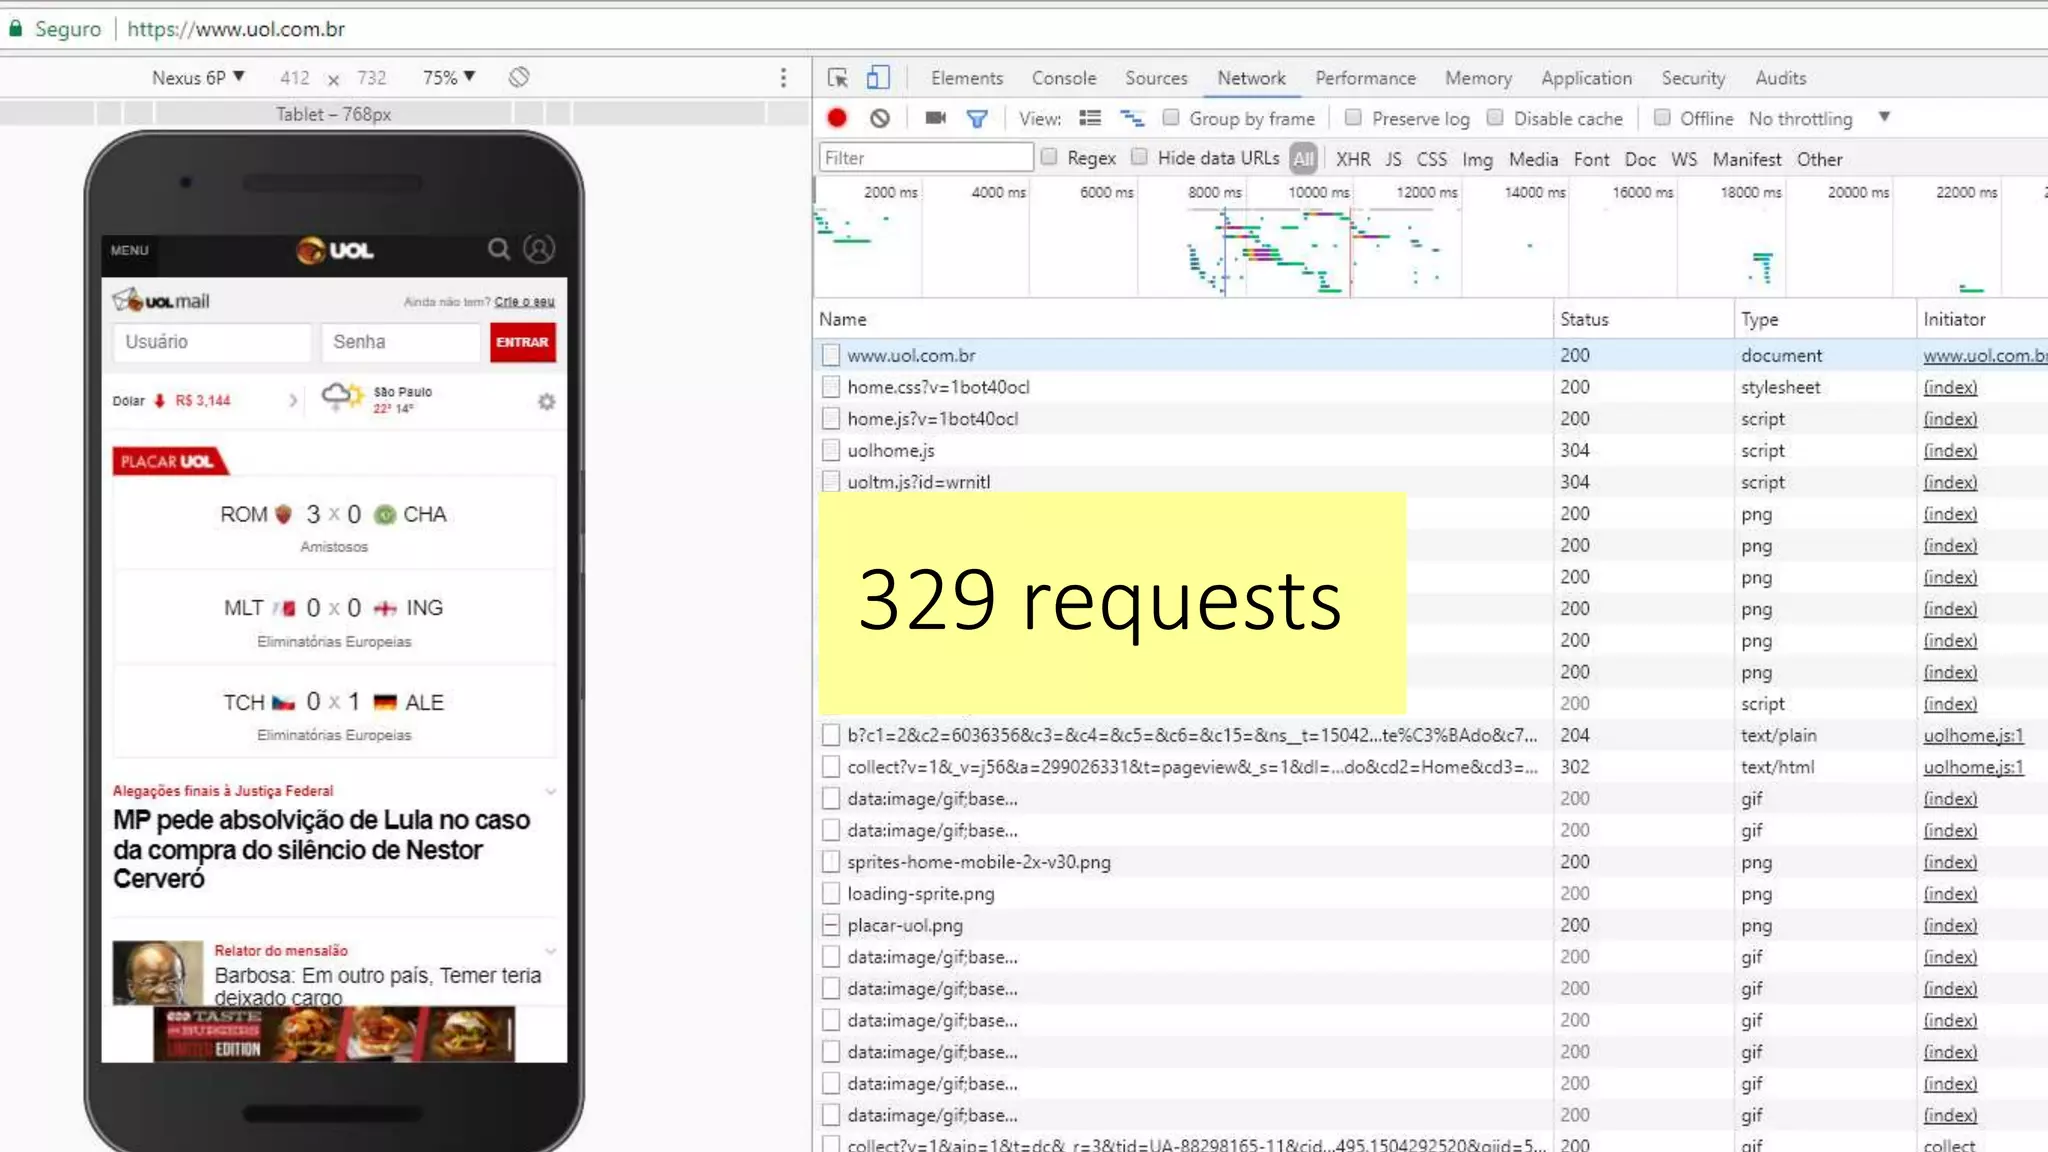This screenshot has height=1152, width=2048.
Task: Open the Audits tab
Action: [1780, 78]
